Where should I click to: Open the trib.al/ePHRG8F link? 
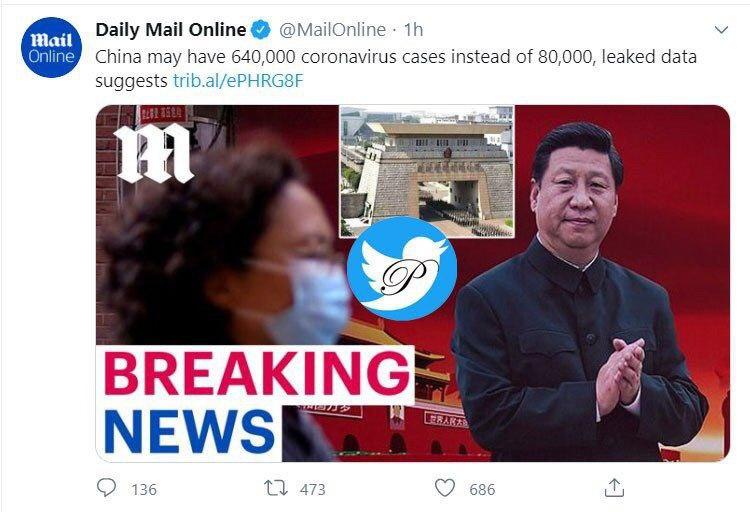tap(238, 80)
